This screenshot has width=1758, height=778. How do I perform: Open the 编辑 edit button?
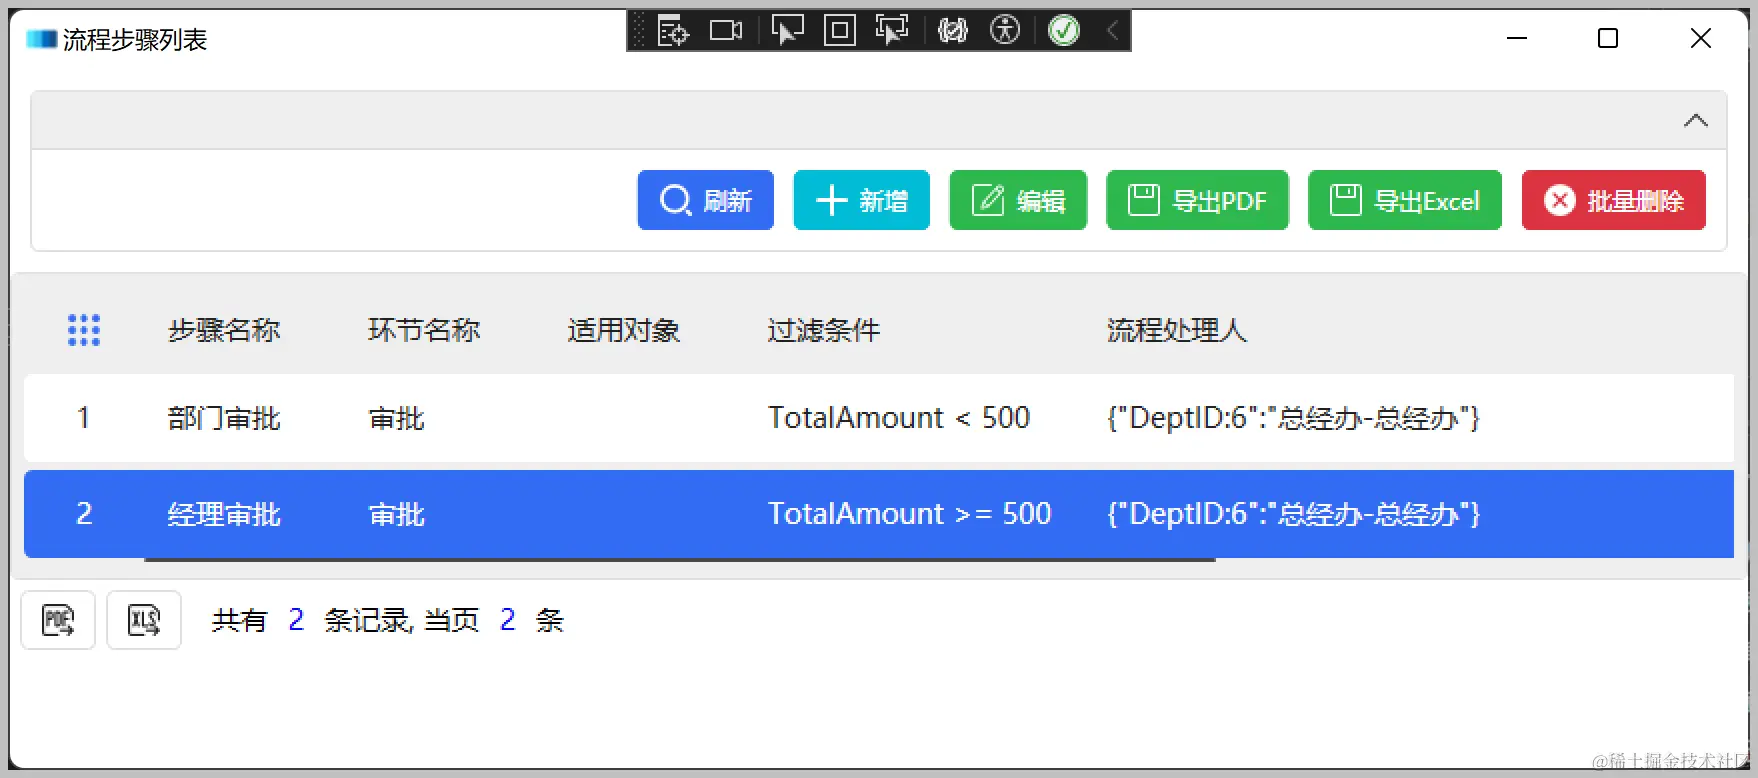[1018, 200]
